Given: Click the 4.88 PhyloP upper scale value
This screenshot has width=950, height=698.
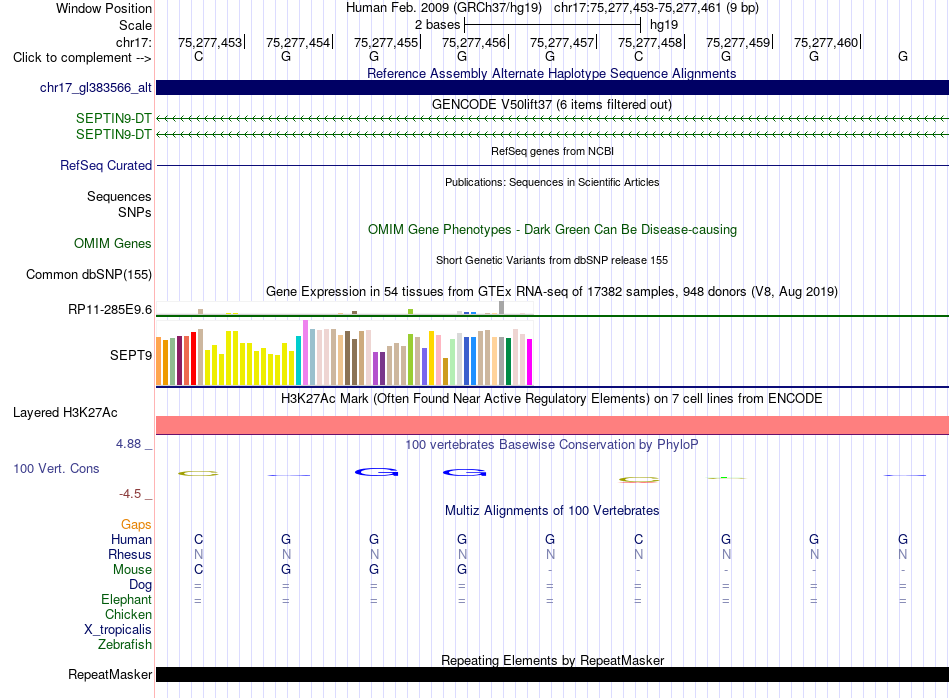Looking at the screenshot, I should point(128,444).
